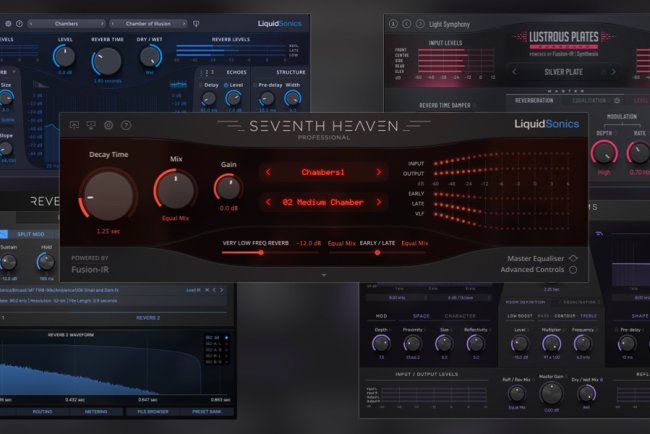Toggle the Structure Pre-delay checkbox
Viewport: 650px width, 434px height.
coord(254,85)
